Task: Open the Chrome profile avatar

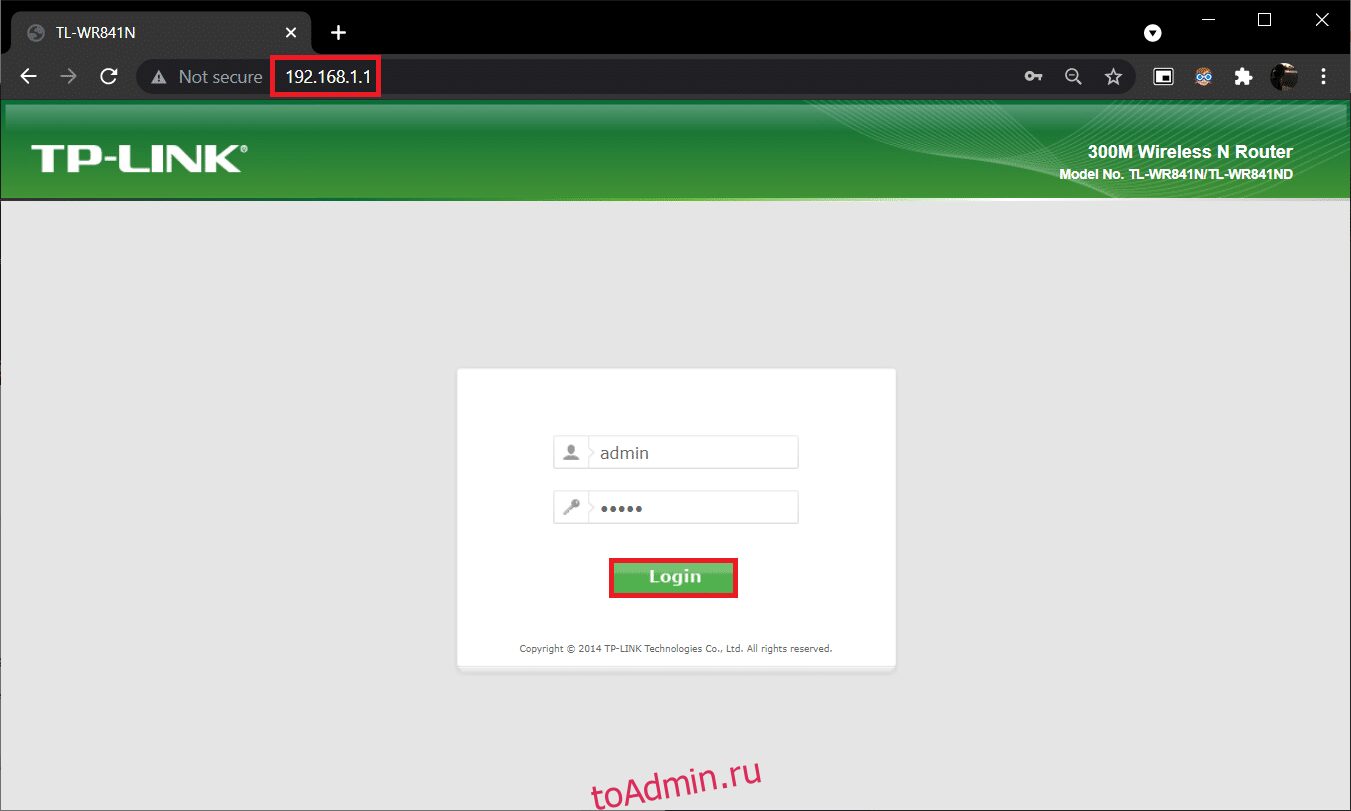Action: (x=1284, y=76)
